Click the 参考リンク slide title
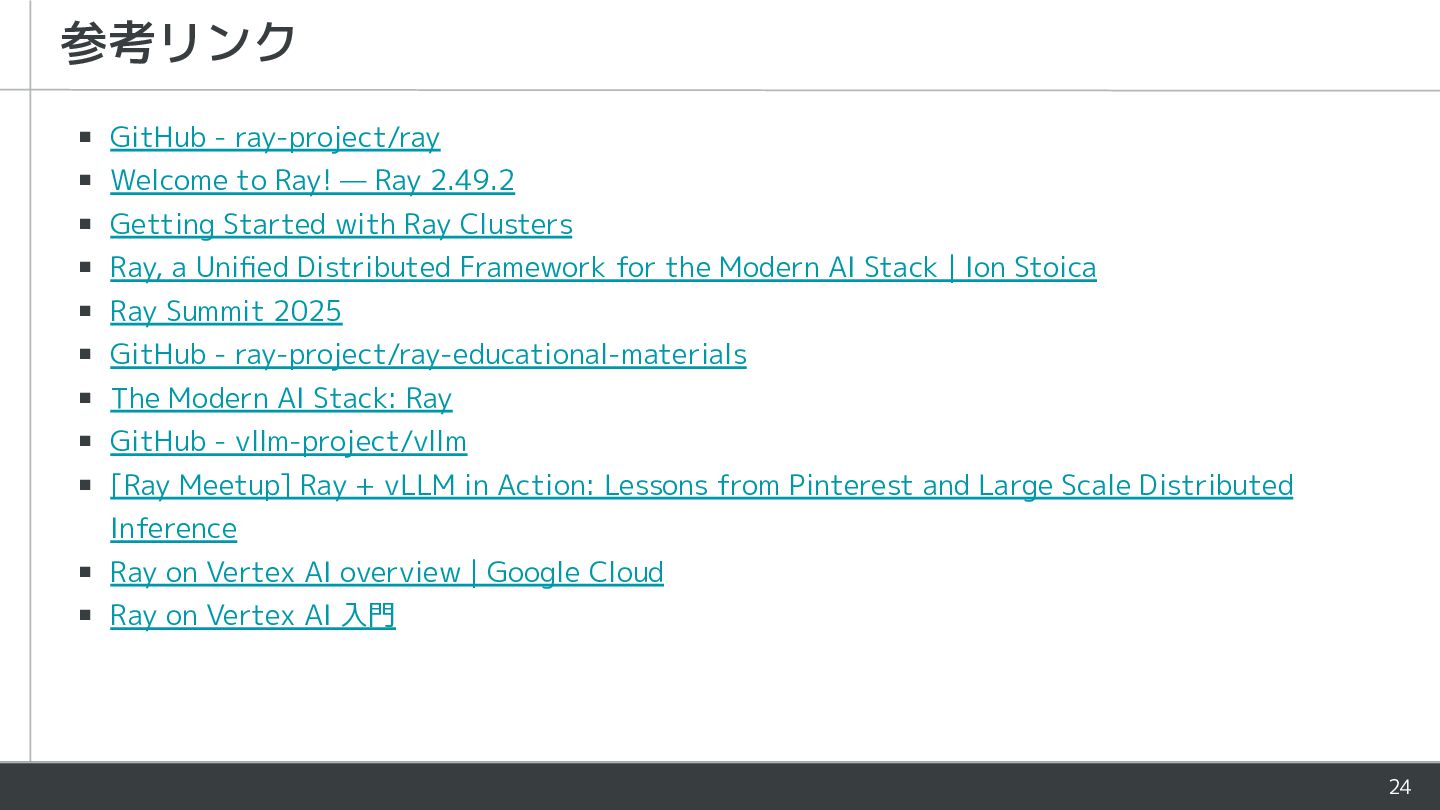 (x=178, y=43)
